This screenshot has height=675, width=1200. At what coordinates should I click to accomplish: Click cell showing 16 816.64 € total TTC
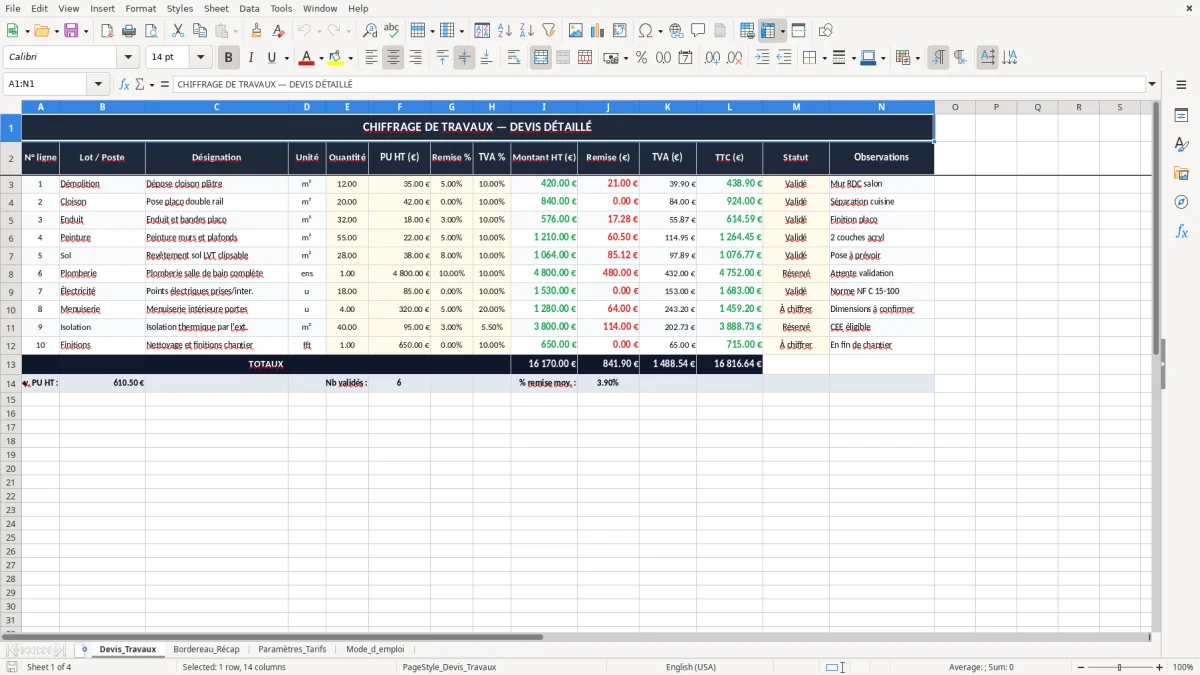729,364
